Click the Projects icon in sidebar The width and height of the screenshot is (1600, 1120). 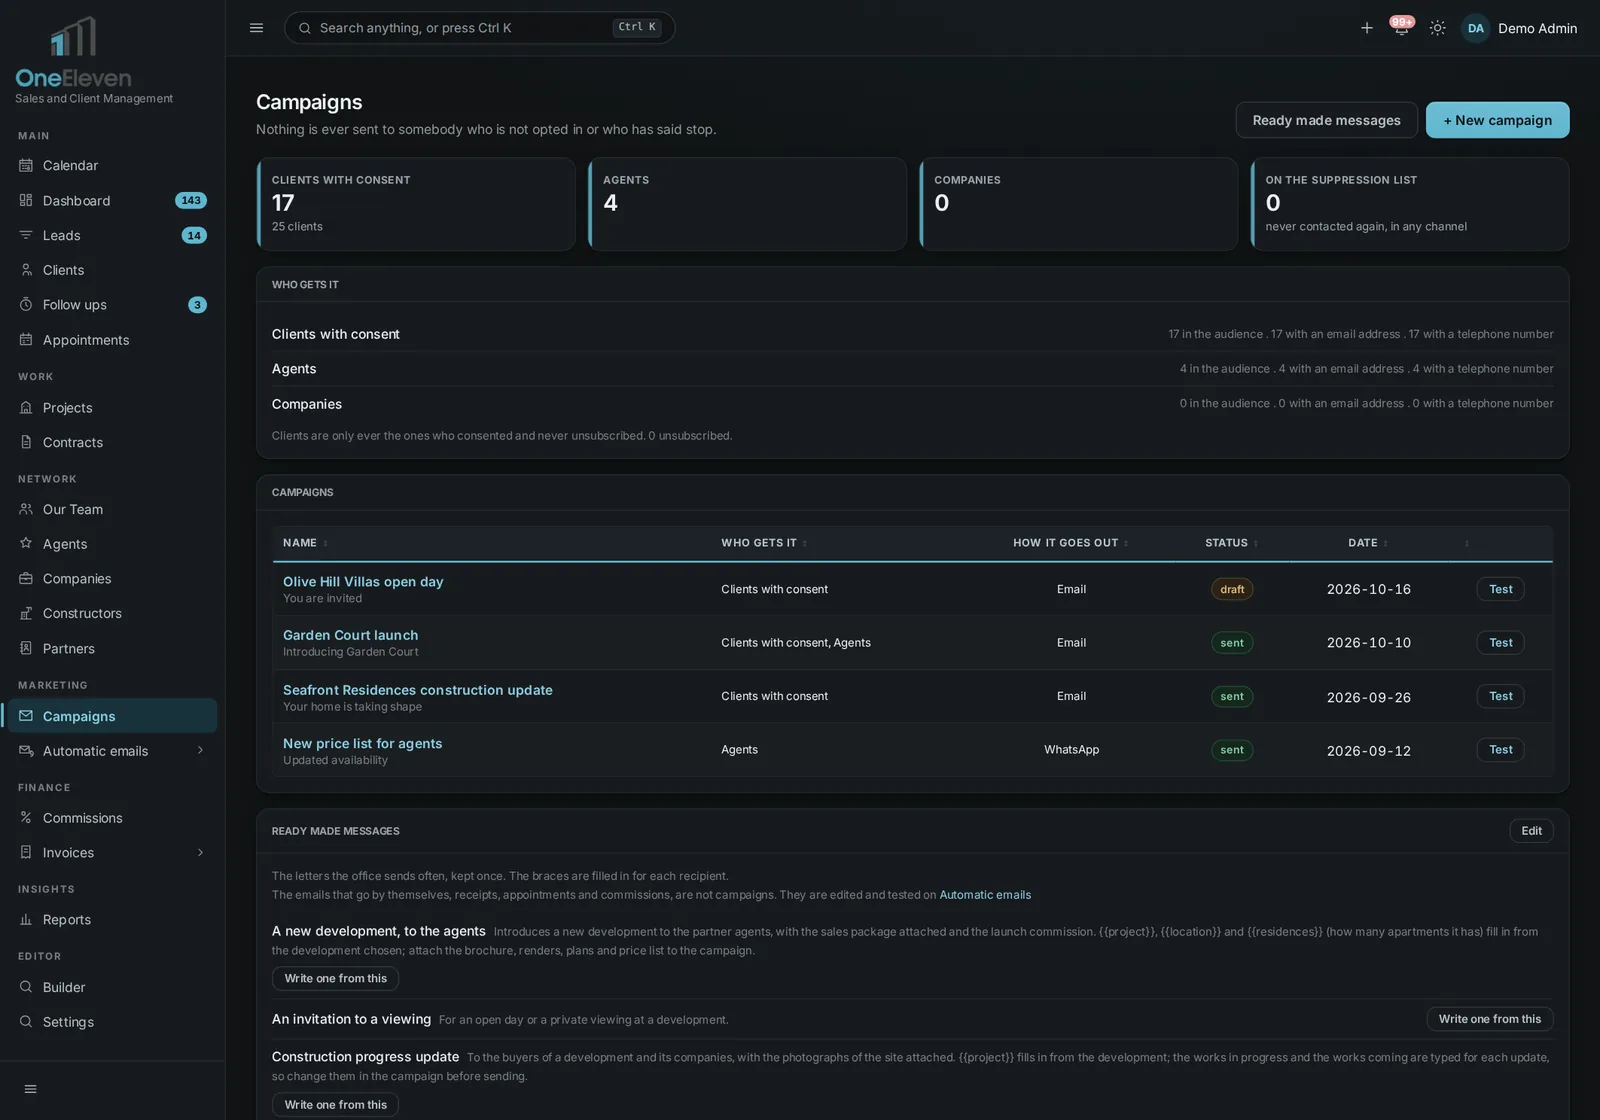pos(26,408)
